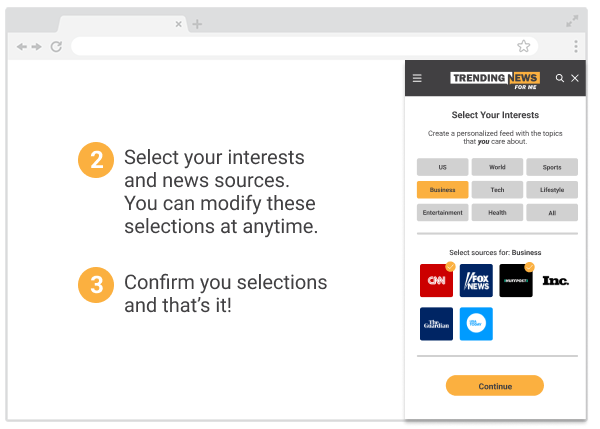Screen dimensions: 600x429
Task: Deselect the highlighted Business topic
Action: click(442, 190)
